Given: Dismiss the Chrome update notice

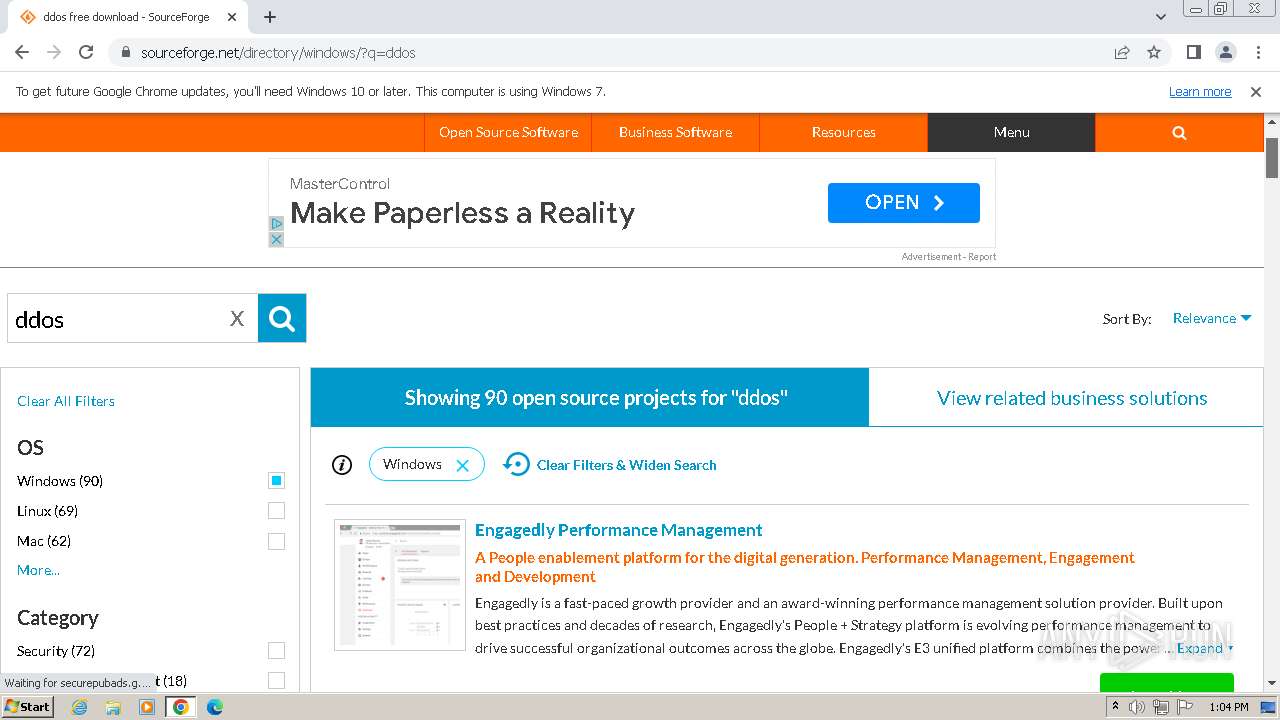Looking at the screenshot, I should (x=1256, y=92).
